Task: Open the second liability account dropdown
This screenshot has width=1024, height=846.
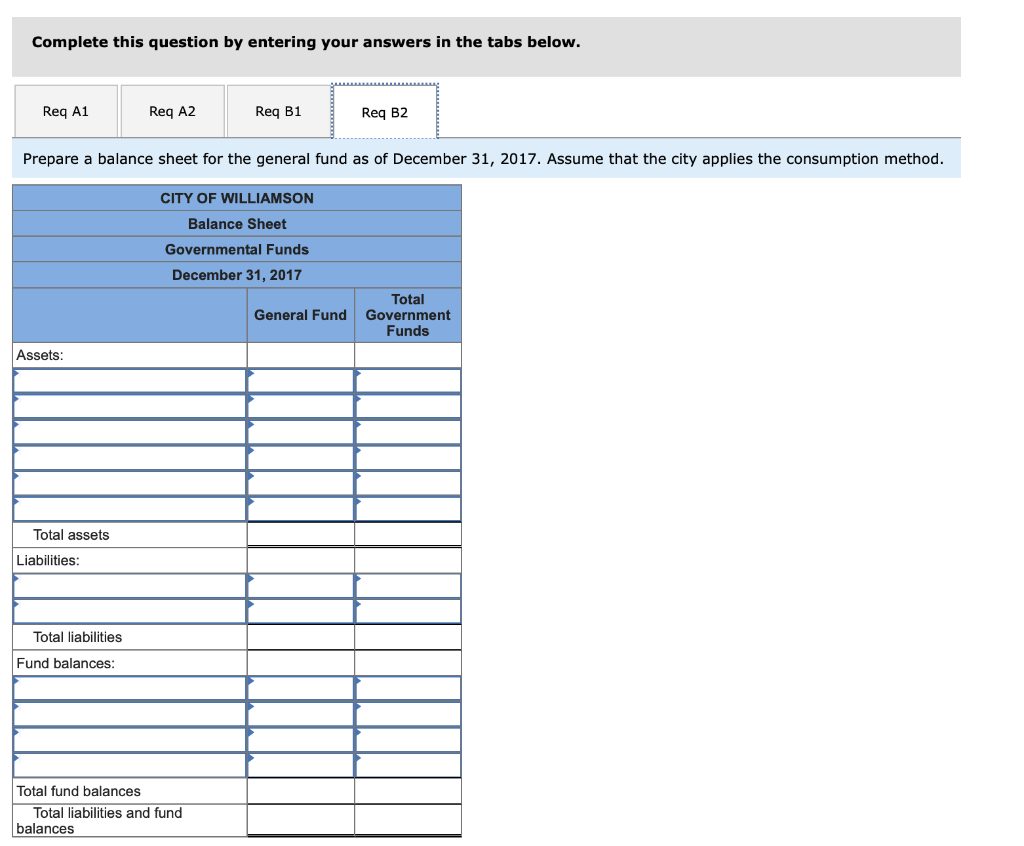Action: [128, 611]
